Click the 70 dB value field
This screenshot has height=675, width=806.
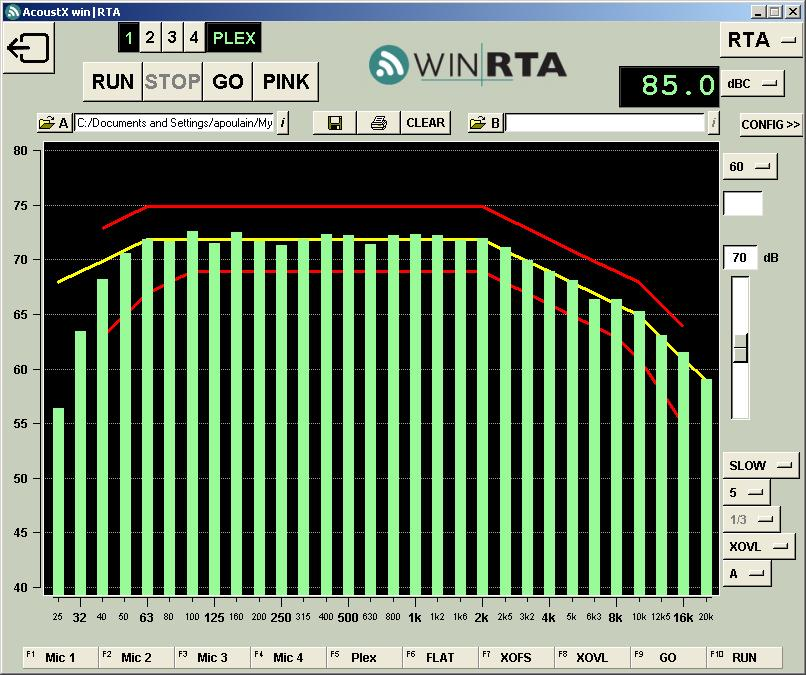pyautogui.click(x=740, y=258)
